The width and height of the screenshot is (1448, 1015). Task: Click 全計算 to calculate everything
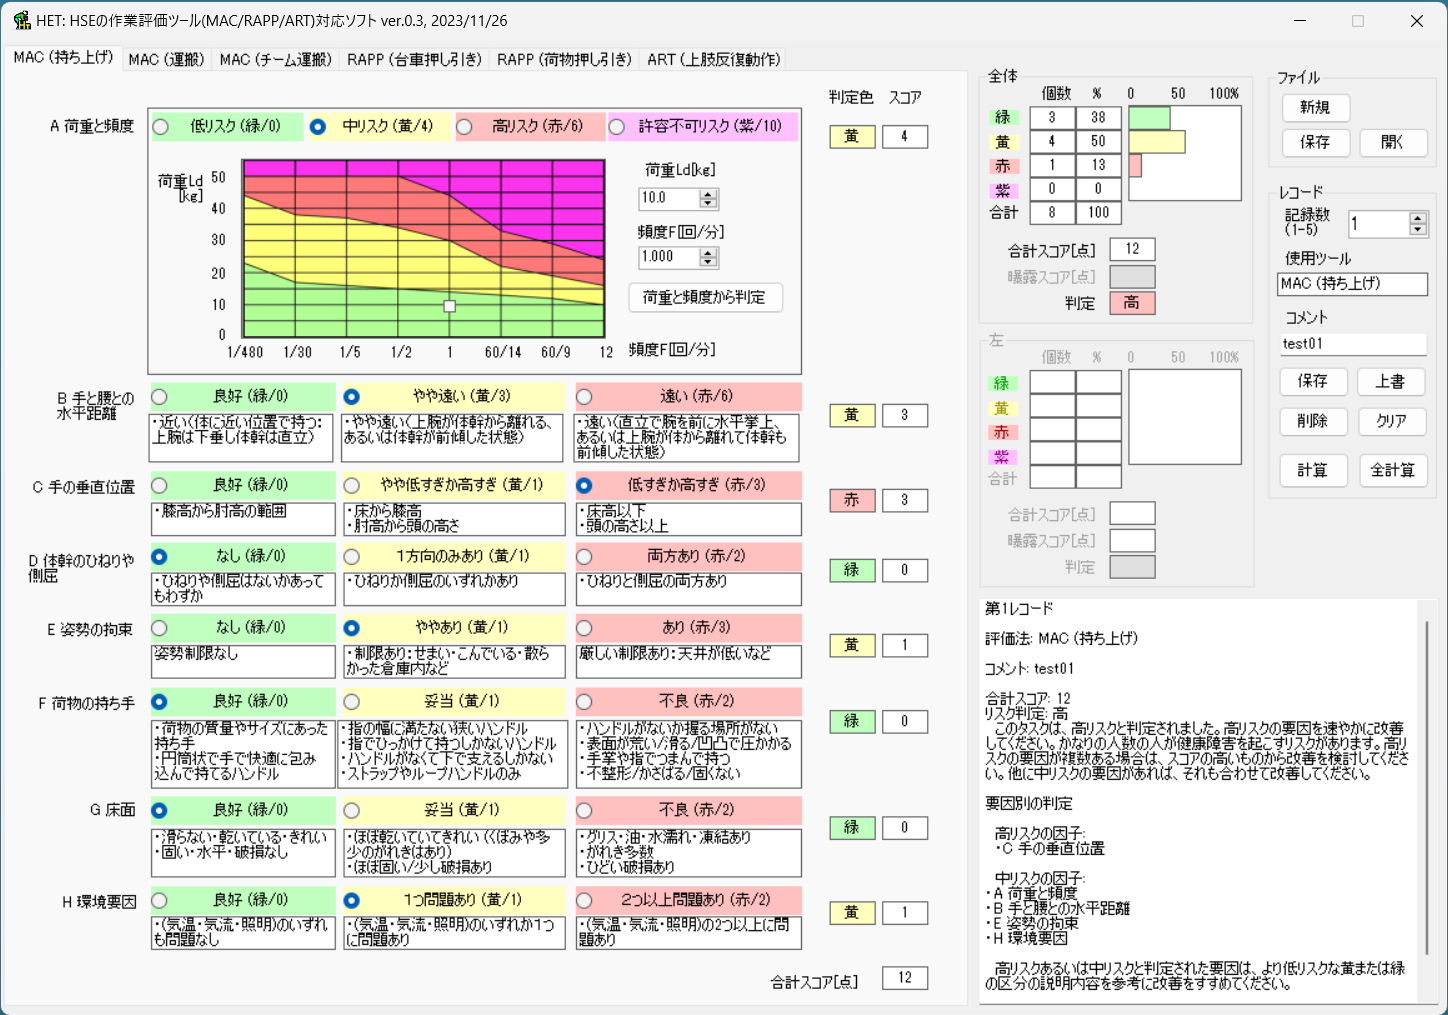tap(1393, 470)
